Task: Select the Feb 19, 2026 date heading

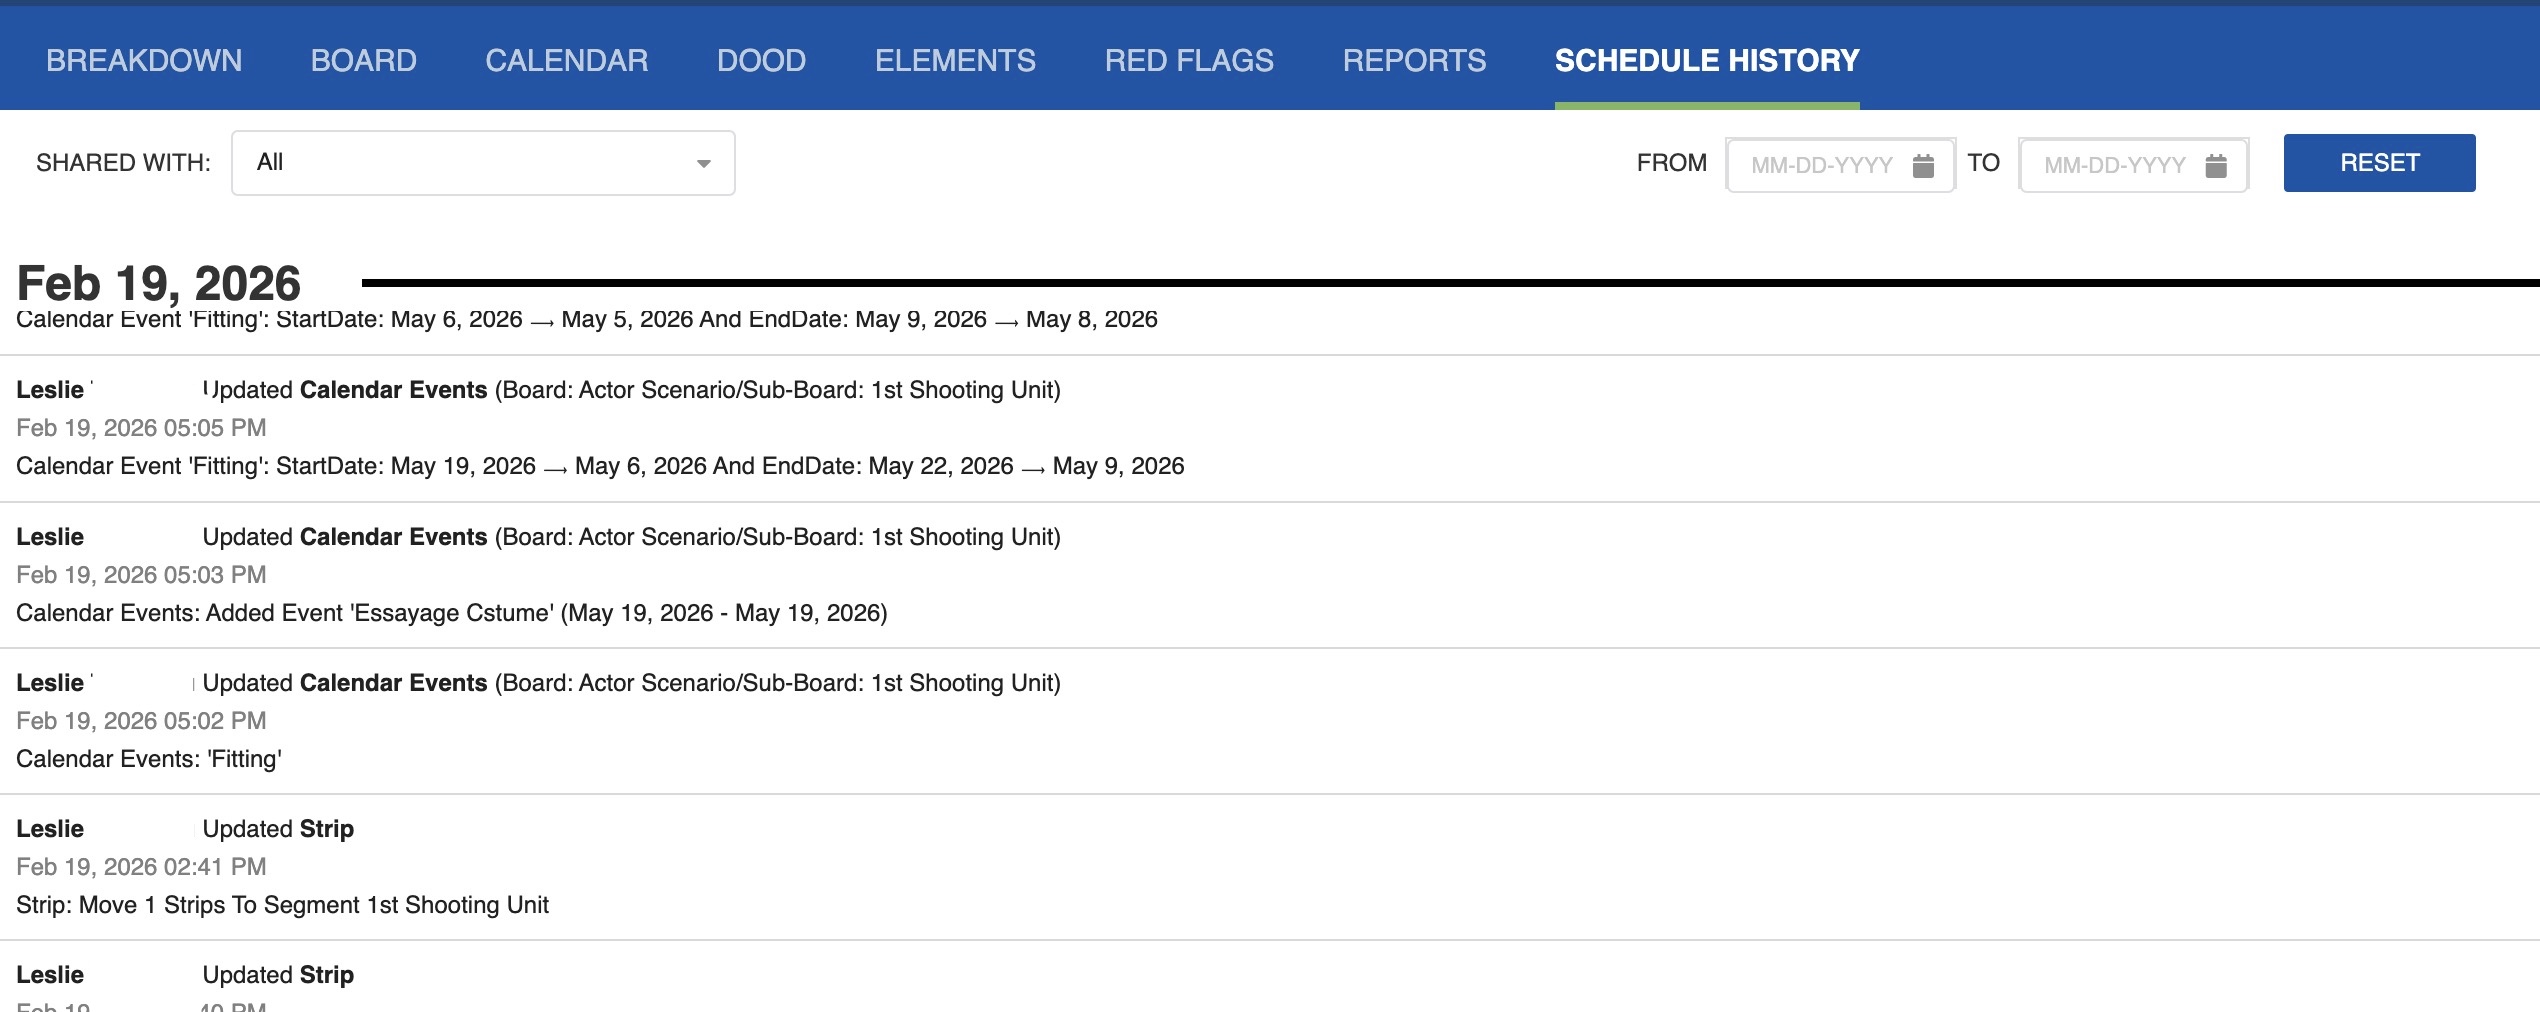Action: 160,284
